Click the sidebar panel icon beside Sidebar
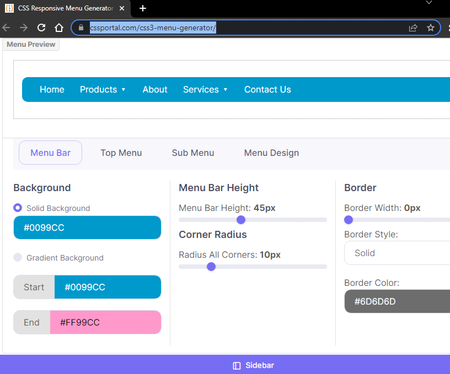The width and height of the screenshot is (450, 374). [237, 366]
